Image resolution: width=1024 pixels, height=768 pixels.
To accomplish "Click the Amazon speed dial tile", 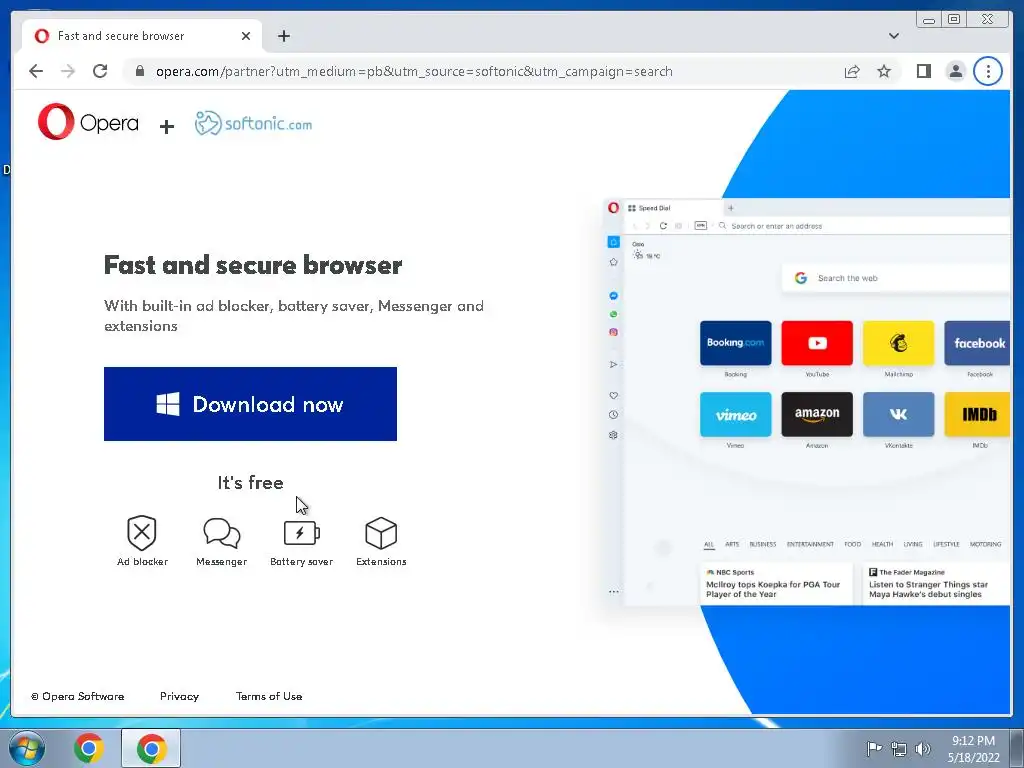I will click(x=817, y=415).
